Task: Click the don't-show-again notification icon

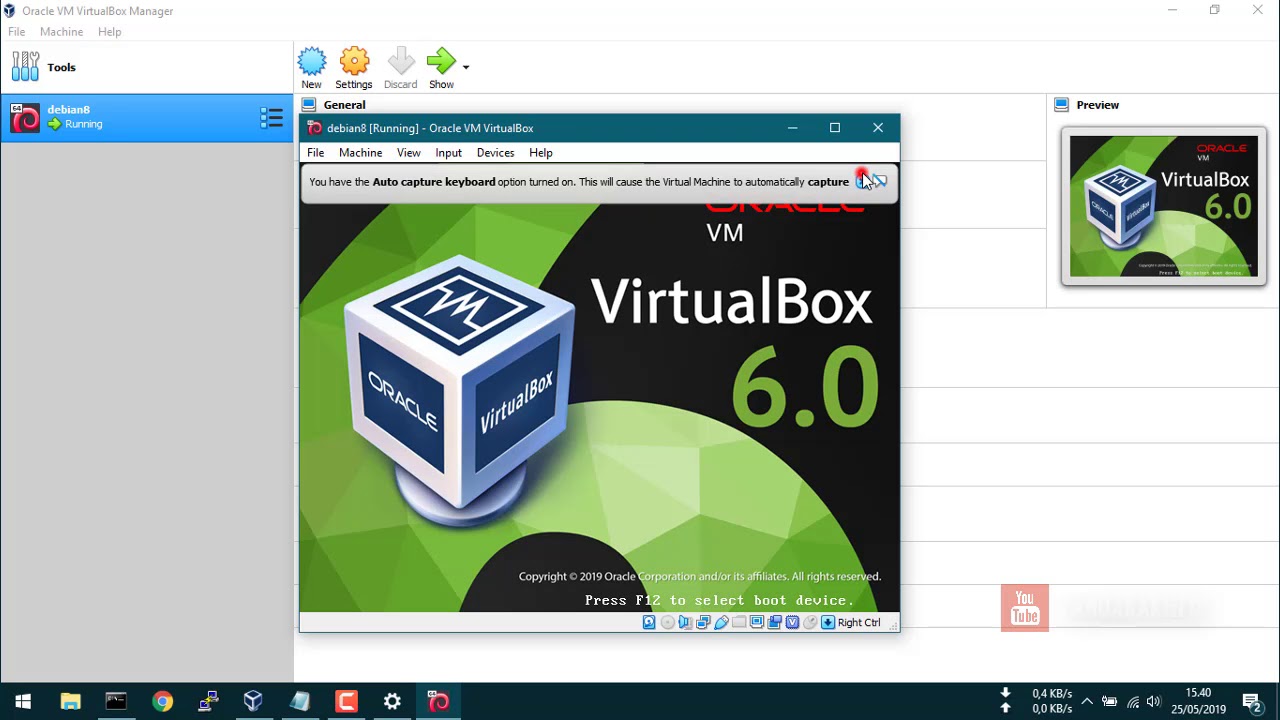Action: (x=879, y=181)
